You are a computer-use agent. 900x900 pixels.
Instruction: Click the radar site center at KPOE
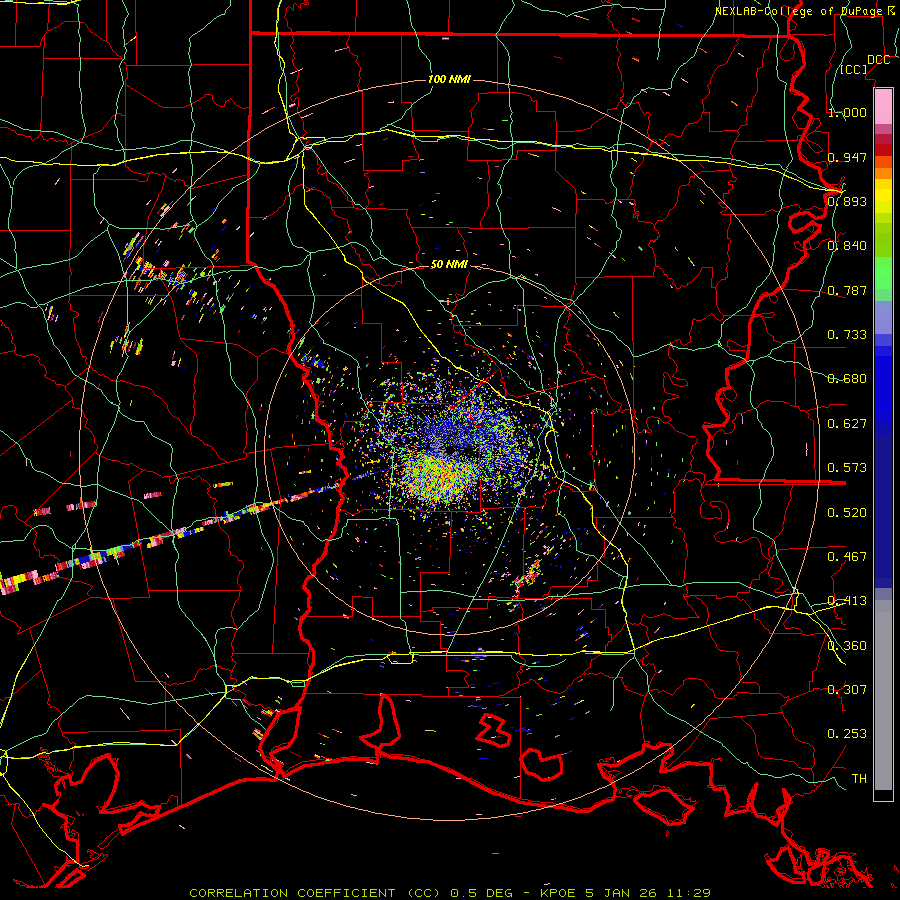(x=451, y=451)
